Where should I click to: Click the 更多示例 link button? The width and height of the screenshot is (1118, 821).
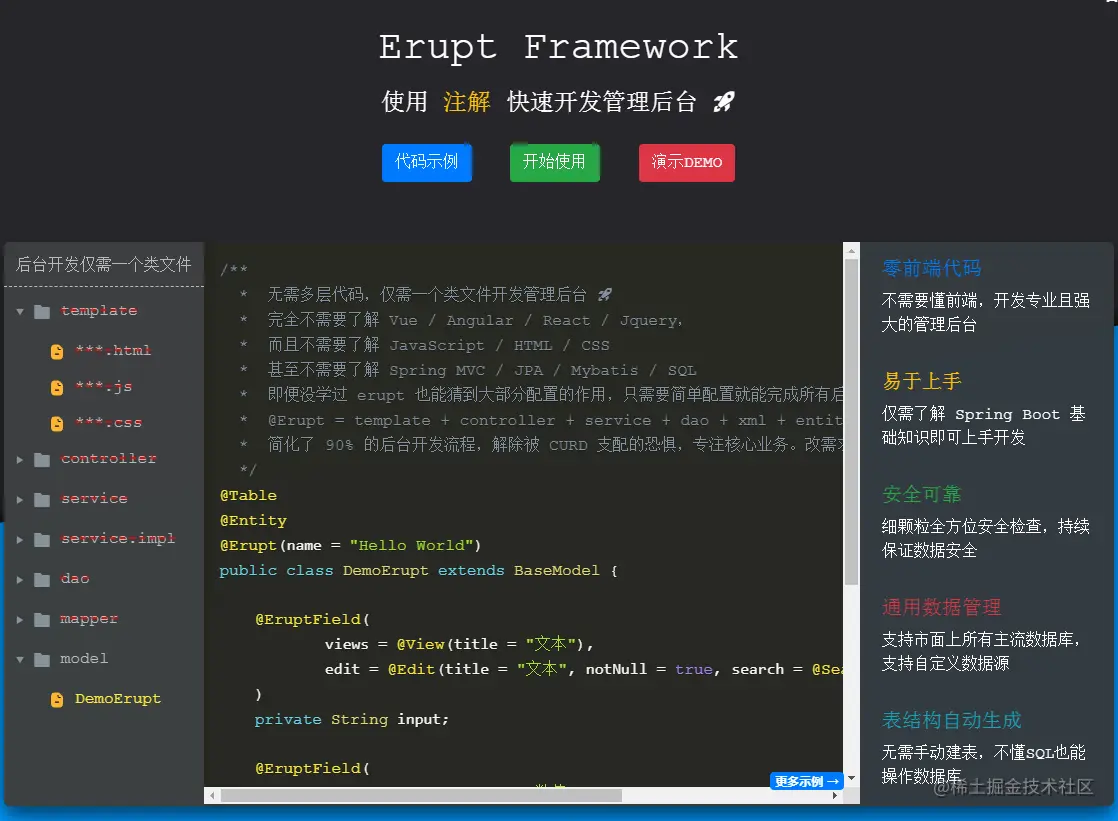(806, 782)
